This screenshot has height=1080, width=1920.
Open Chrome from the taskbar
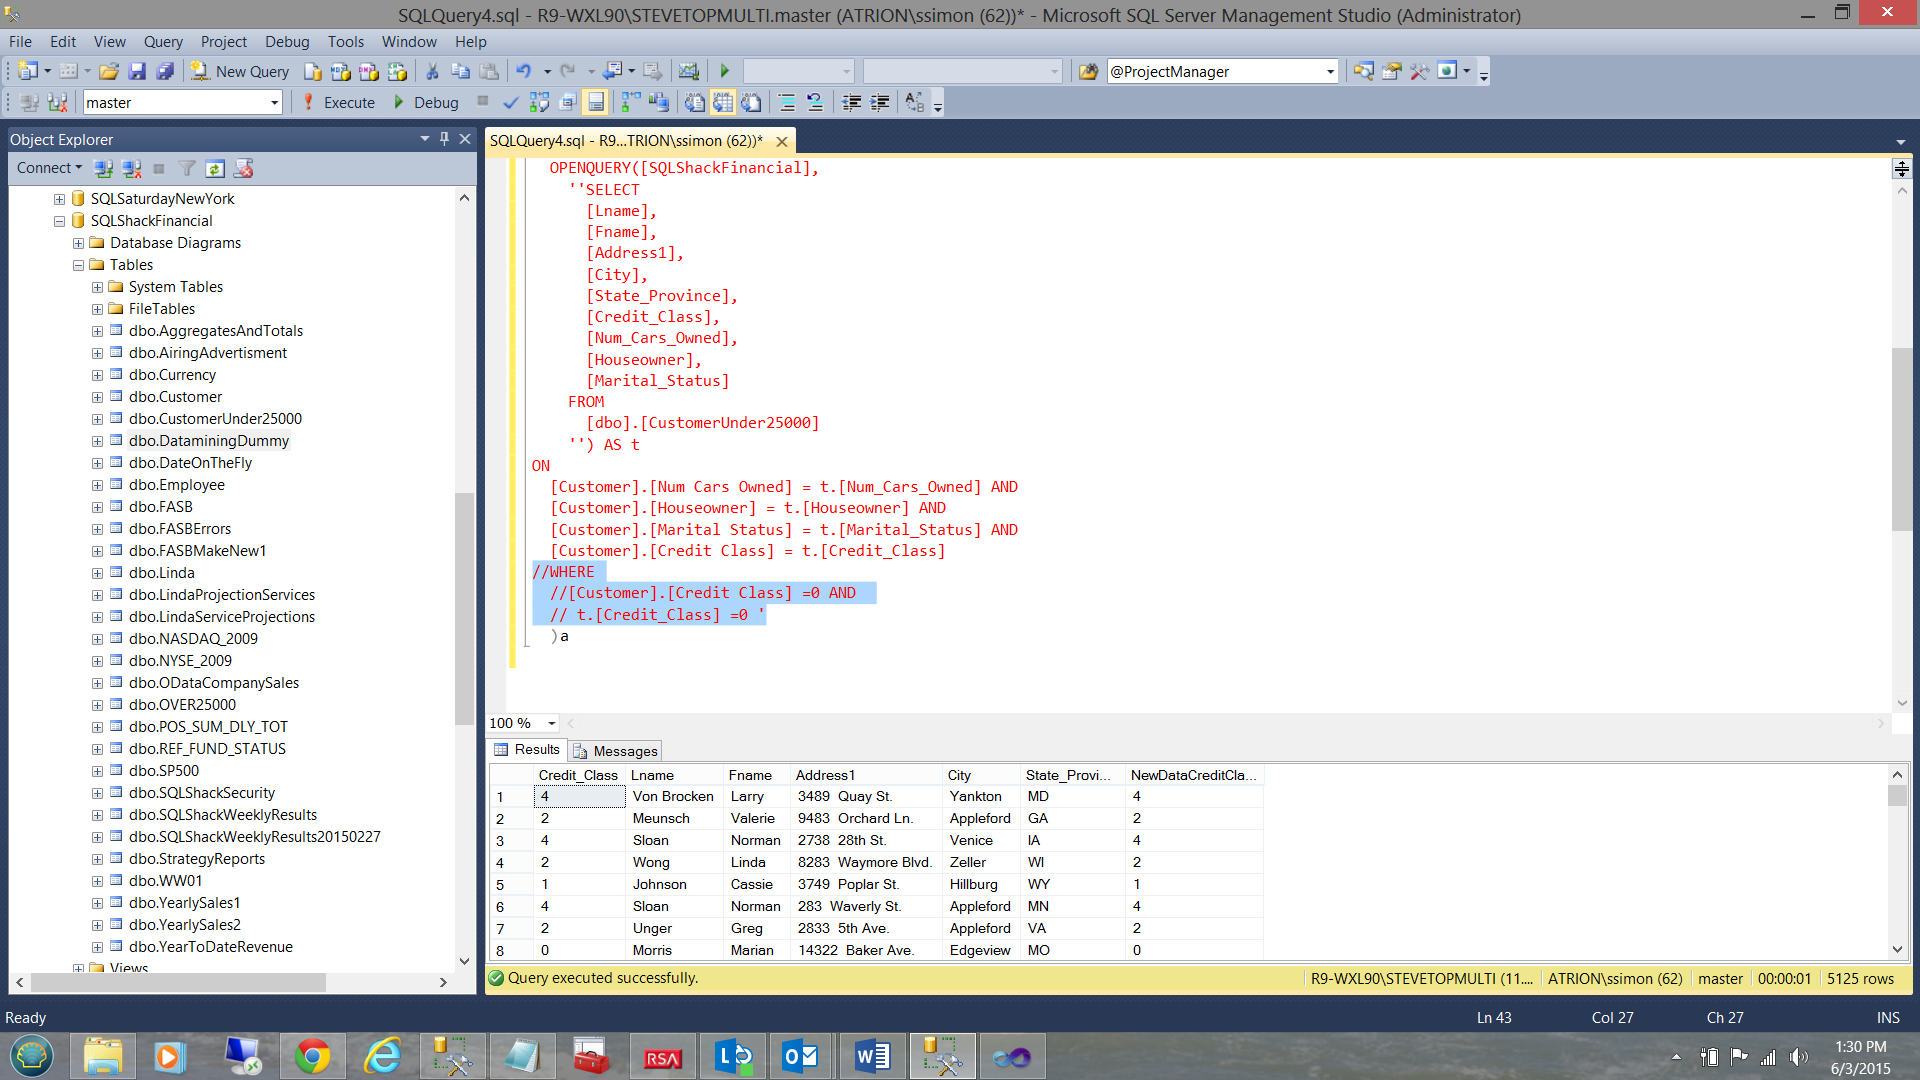pos(312,1056)
